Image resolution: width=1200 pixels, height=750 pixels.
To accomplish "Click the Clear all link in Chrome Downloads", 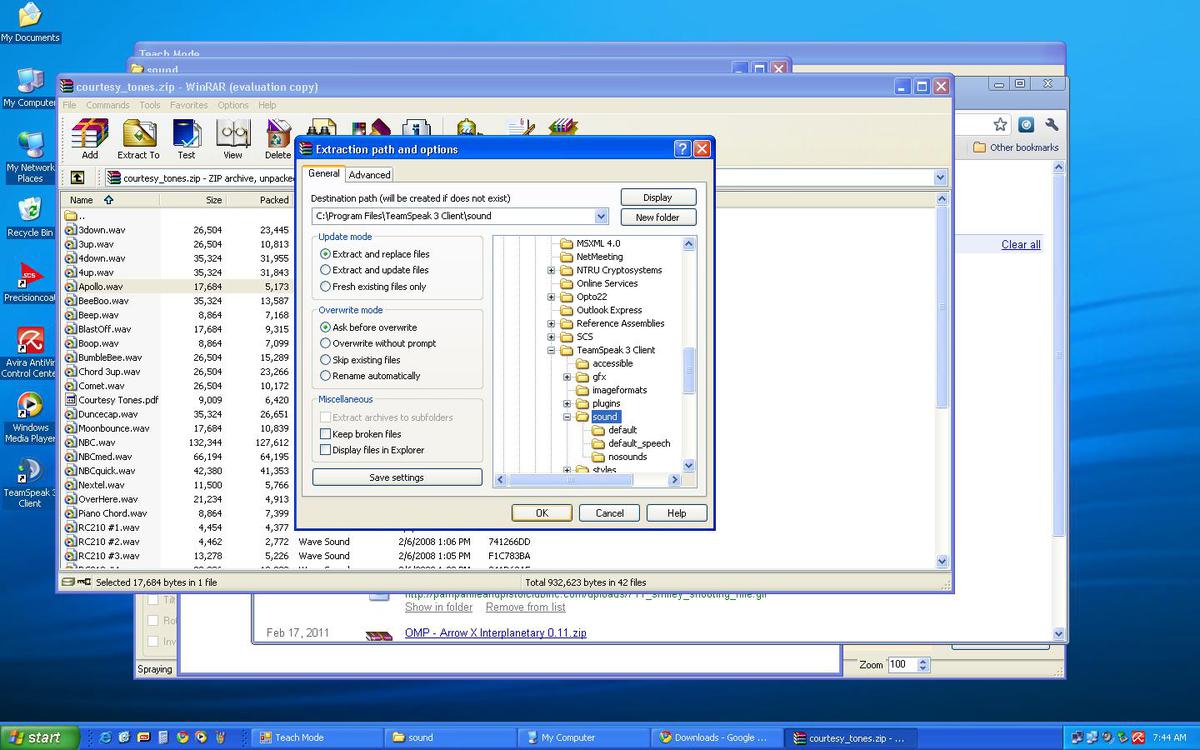I will 1021,245.
